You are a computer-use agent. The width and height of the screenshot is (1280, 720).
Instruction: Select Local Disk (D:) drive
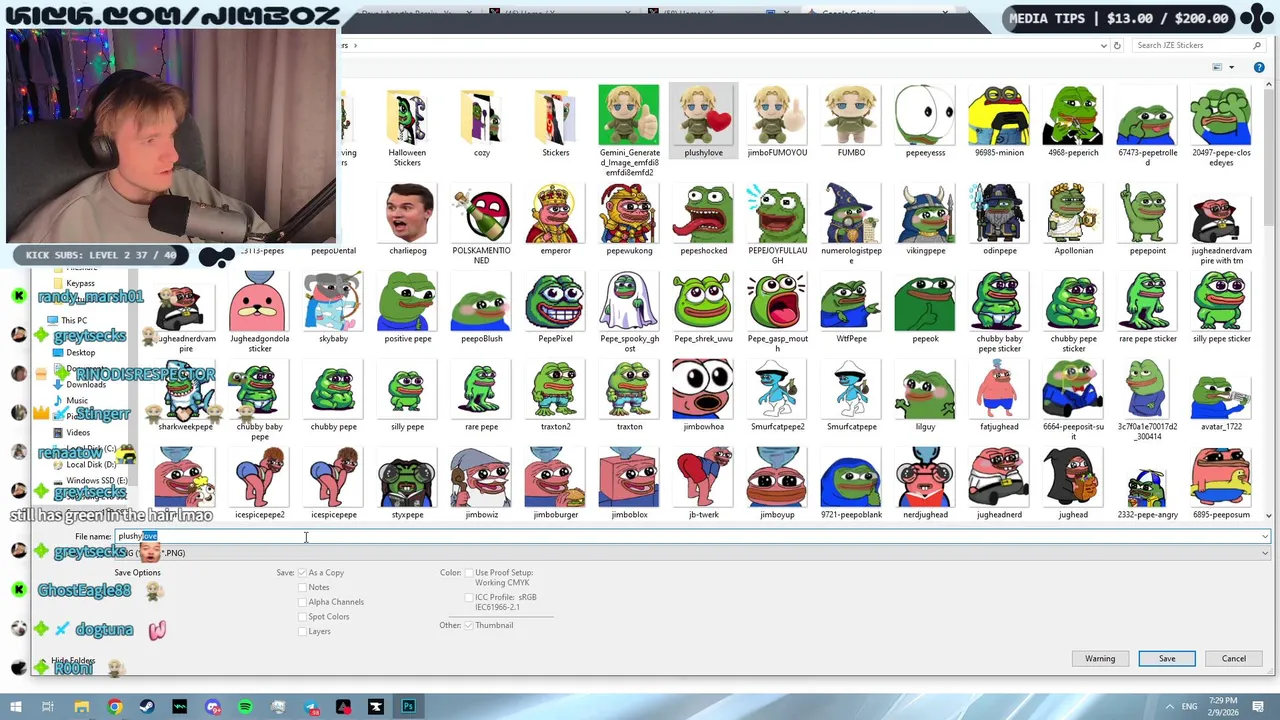tap(91, 465)
